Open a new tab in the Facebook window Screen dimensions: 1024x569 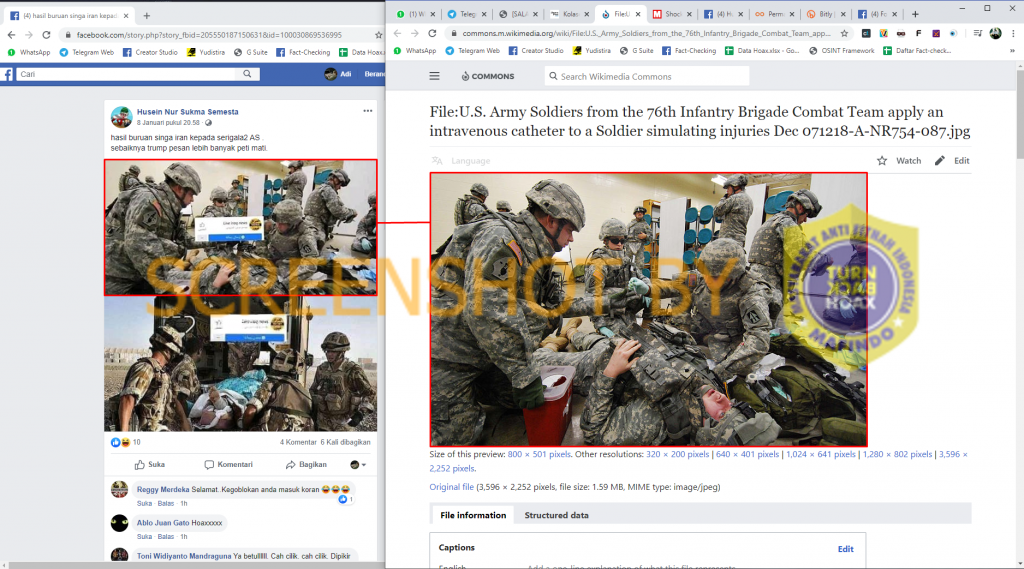tap(147, 15)
